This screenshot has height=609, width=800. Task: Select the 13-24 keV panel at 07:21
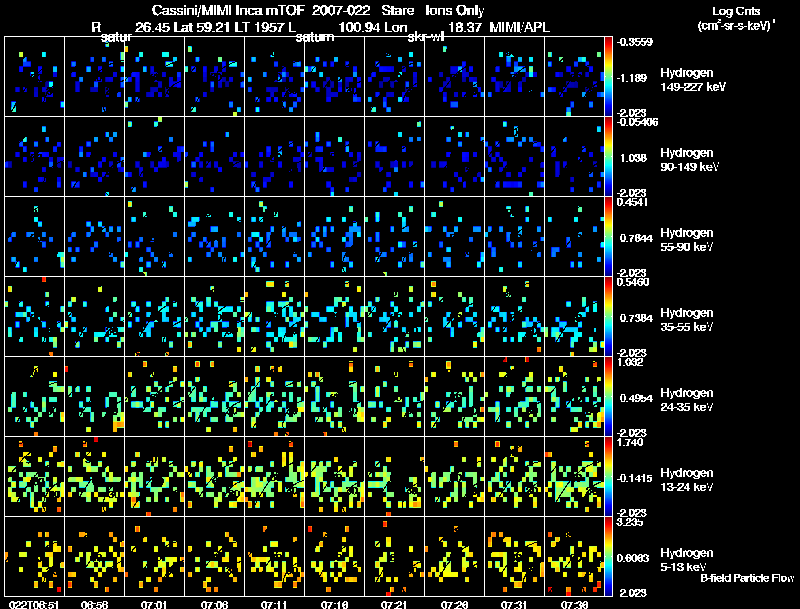tap(394, 477)
